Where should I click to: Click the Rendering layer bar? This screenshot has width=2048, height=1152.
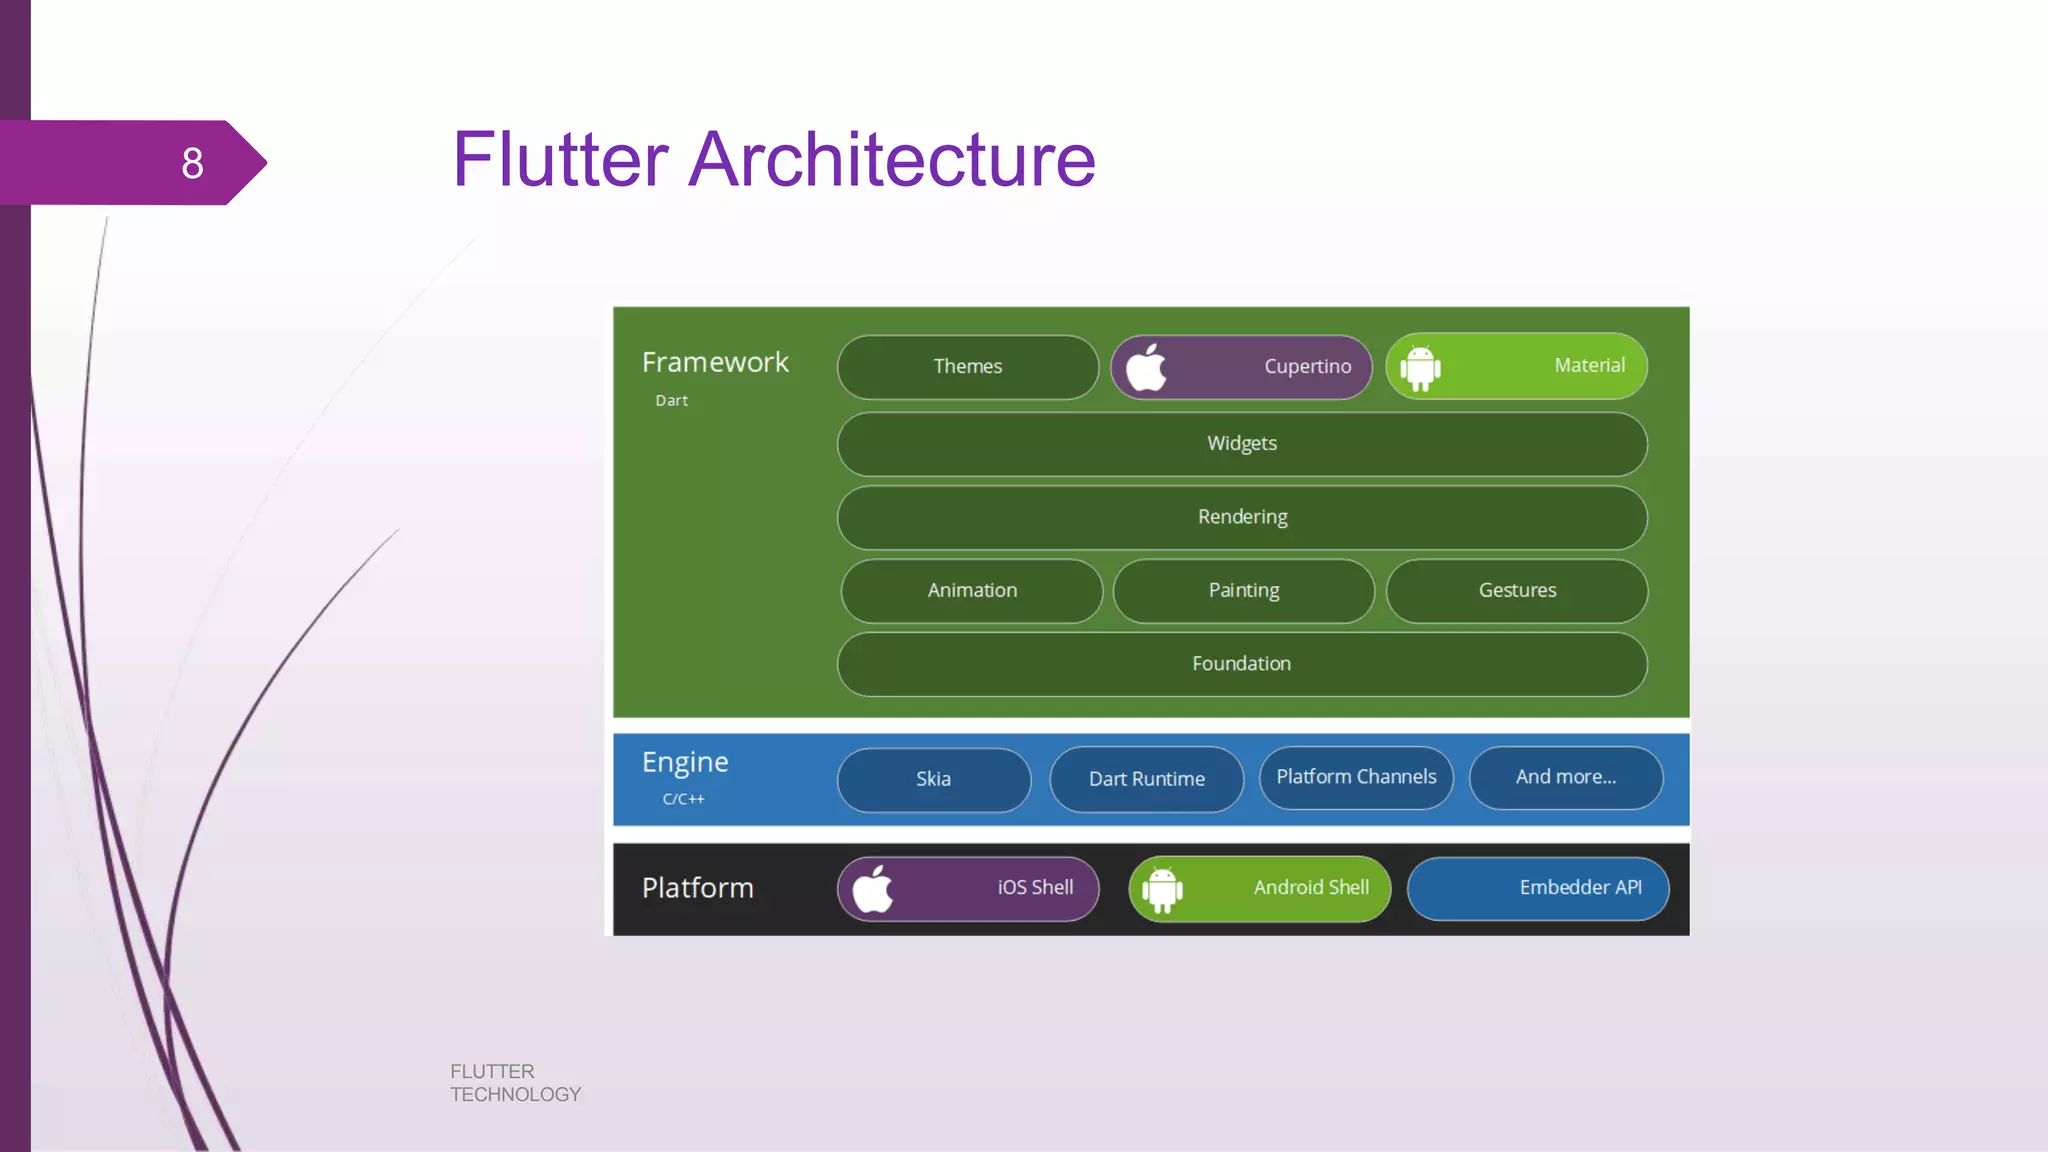[1241, 517]
